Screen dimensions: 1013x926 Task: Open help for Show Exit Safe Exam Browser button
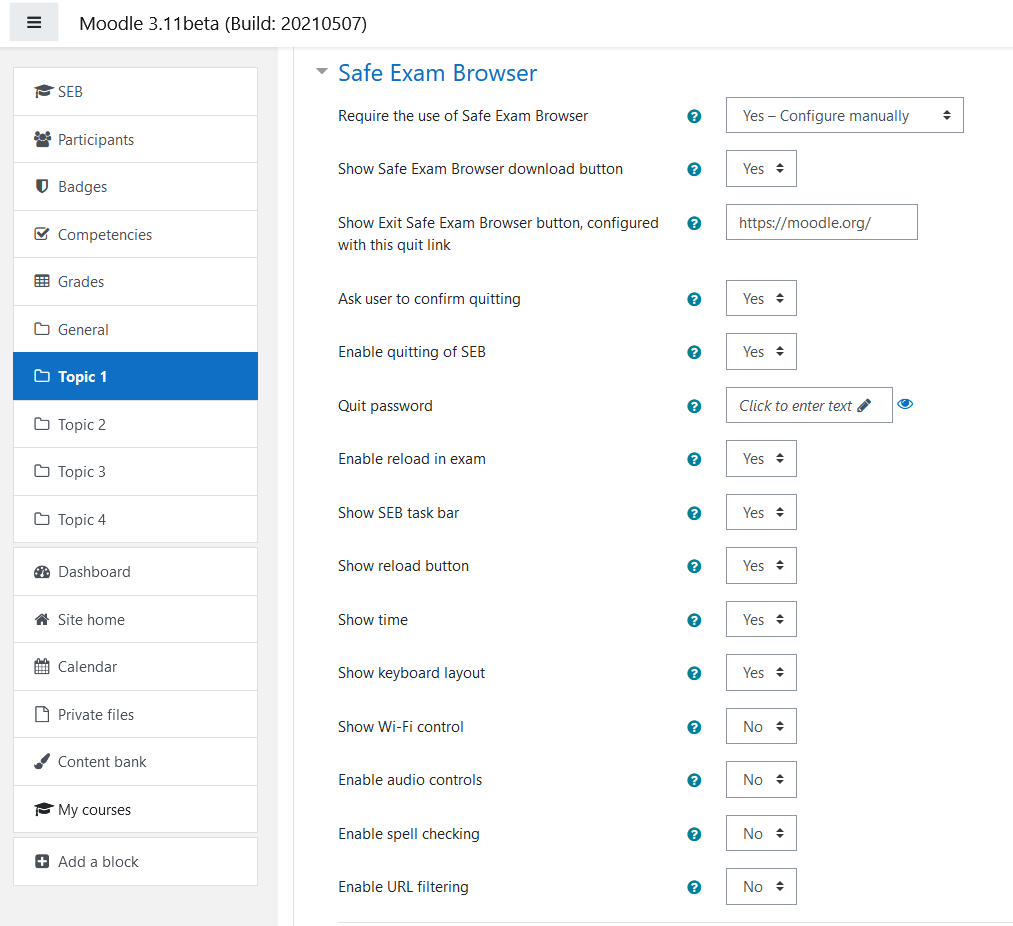pos(694,224)
